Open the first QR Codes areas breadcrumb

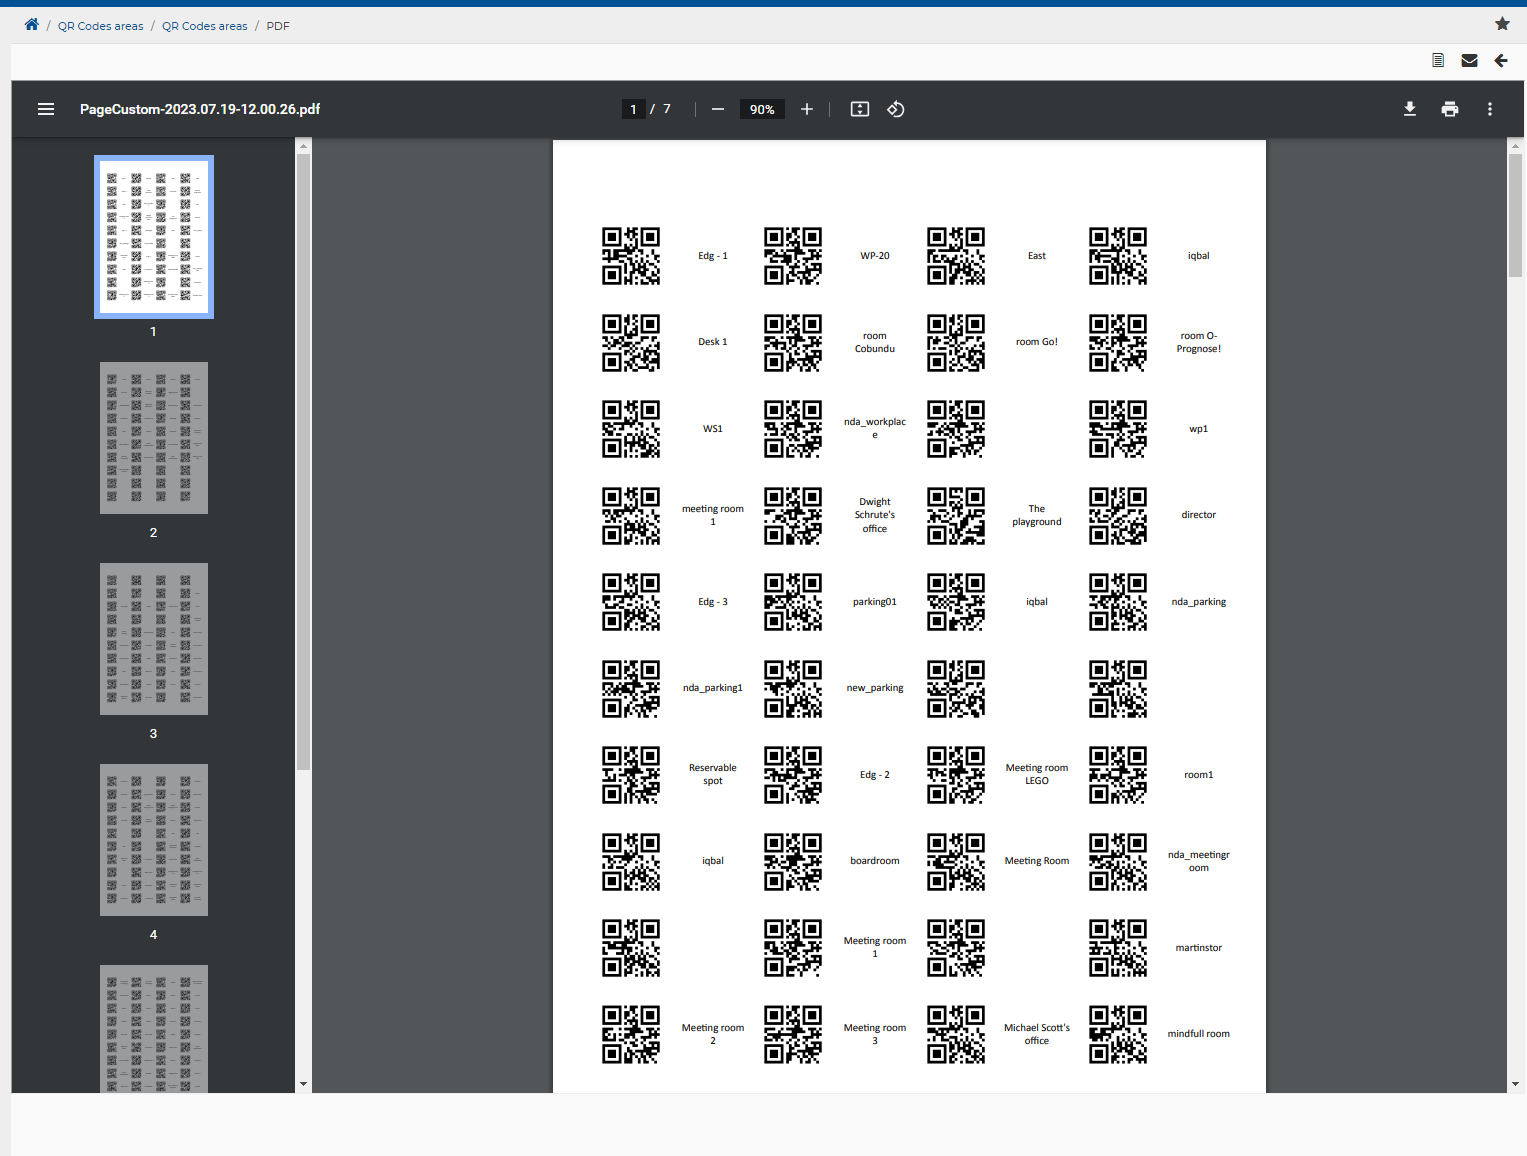(100, 26)
